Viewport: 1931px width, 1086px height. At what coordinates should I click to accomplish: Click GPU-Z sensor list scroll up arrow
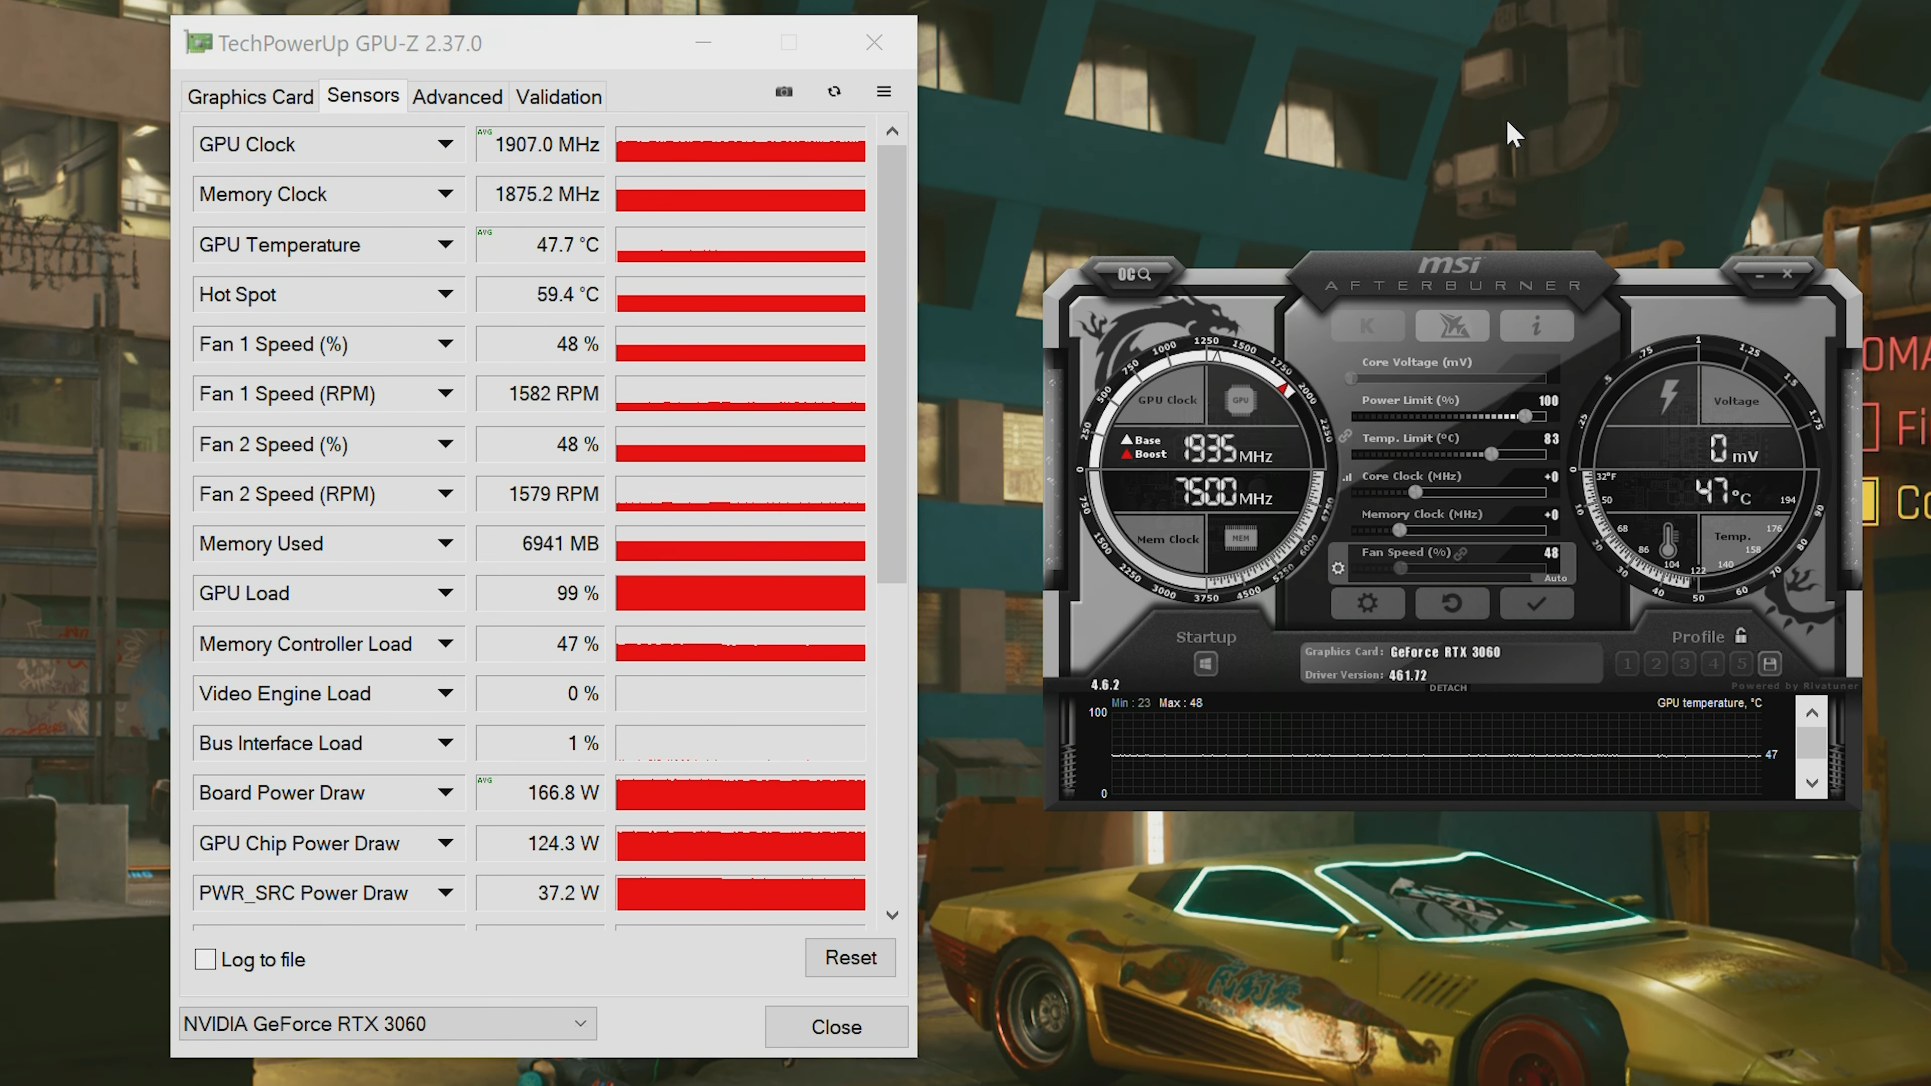[x=892, y=132]
